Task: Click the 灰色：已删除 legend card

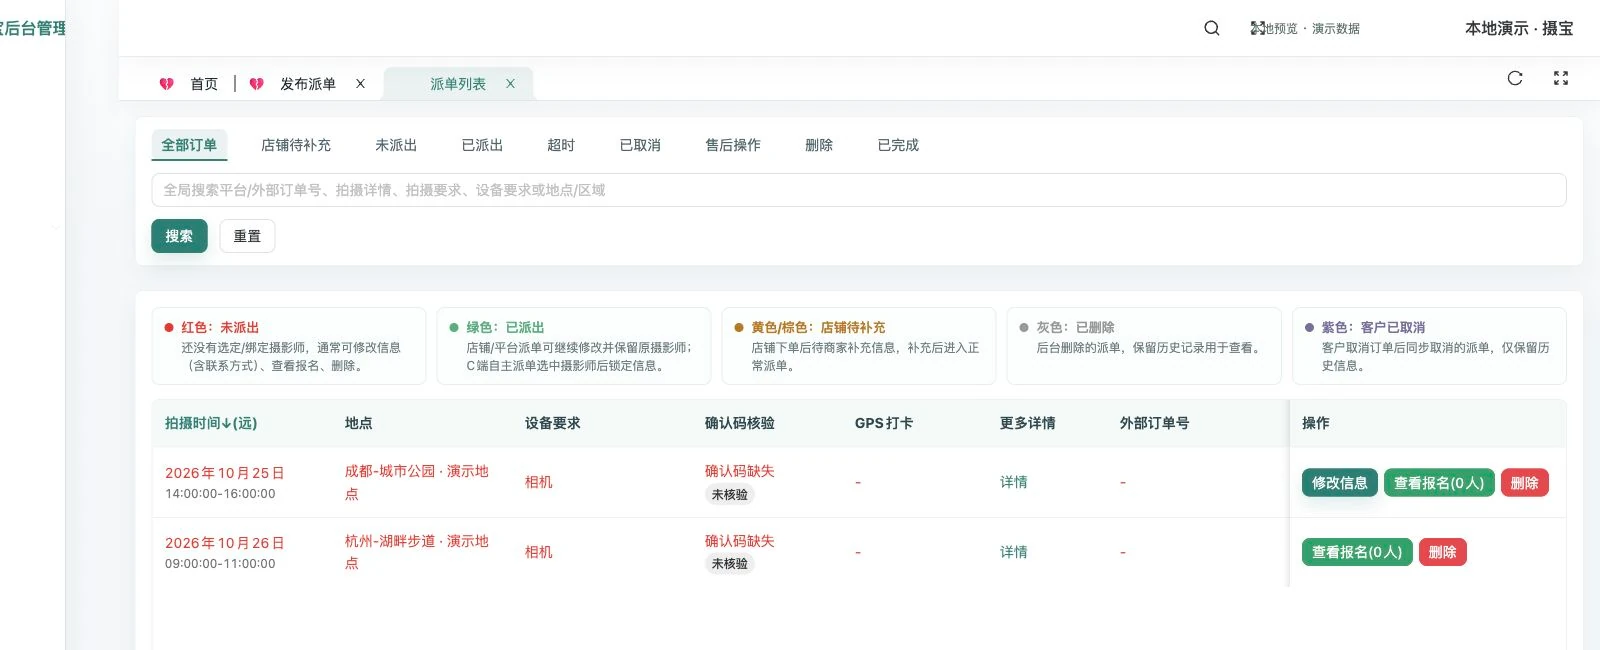Action: point(1144,346)
